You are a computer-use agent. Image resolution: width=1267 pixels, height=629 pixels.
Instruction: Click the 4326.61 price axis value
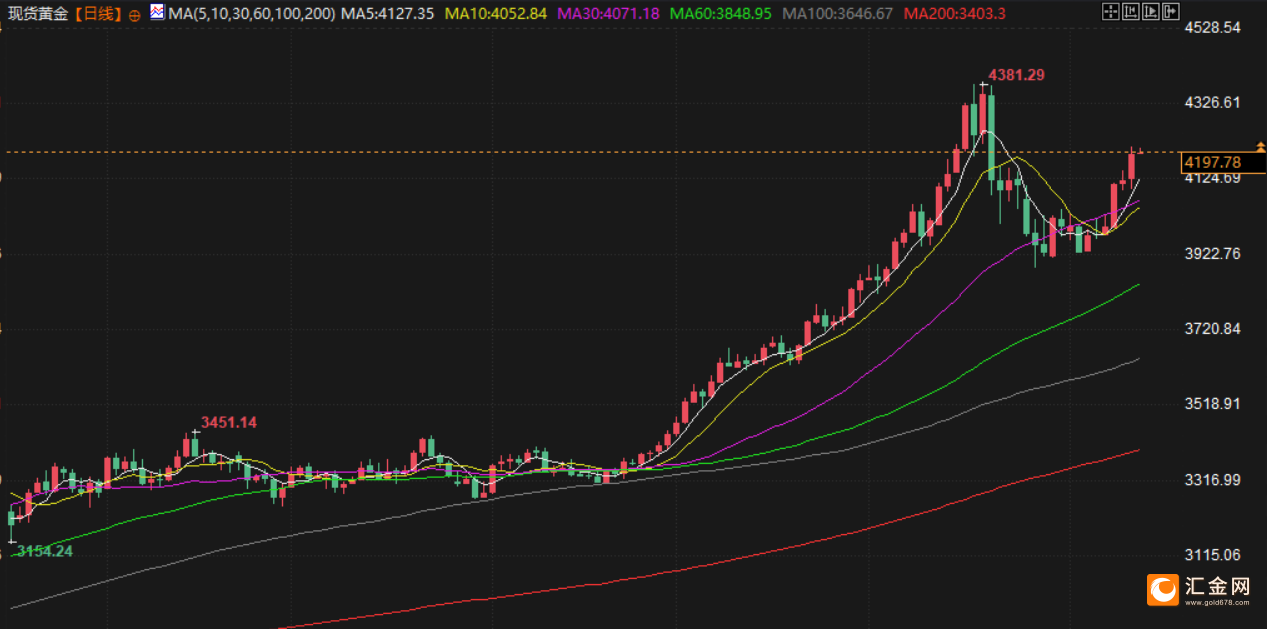pyautogui.click(x=1212, y=103)
